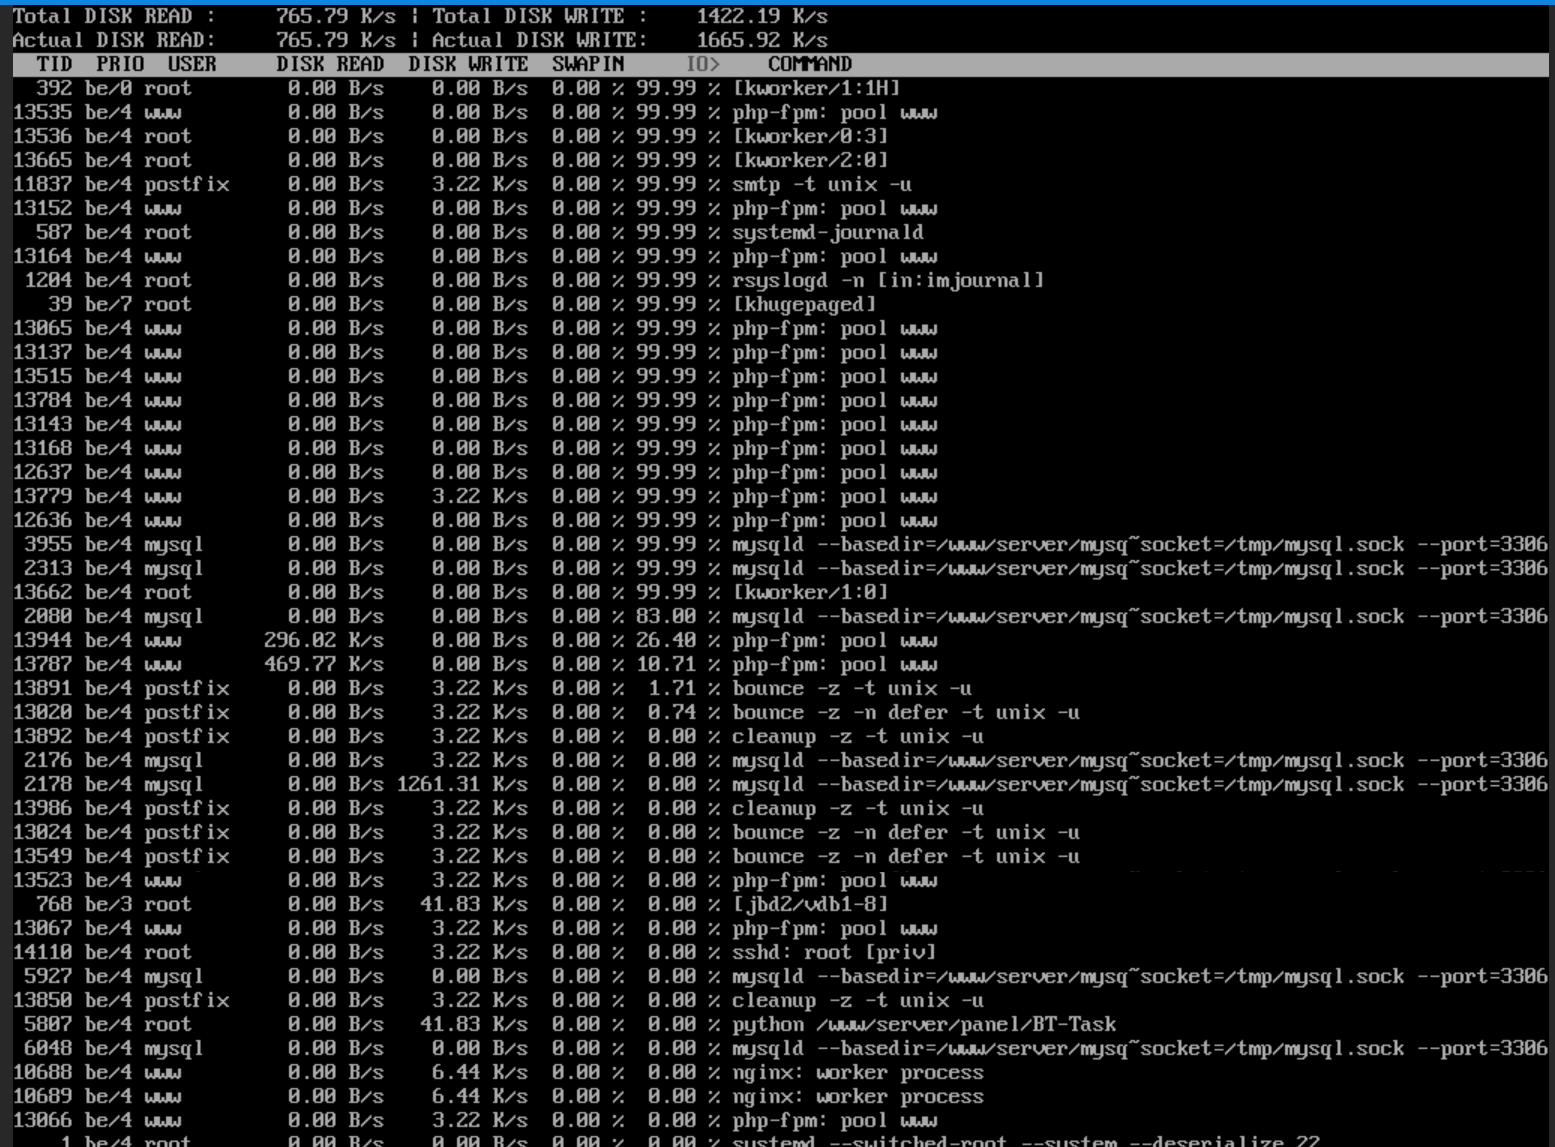
Task: Select php-fpm row reading 469.77 K/s
Action: click(780, 664)
